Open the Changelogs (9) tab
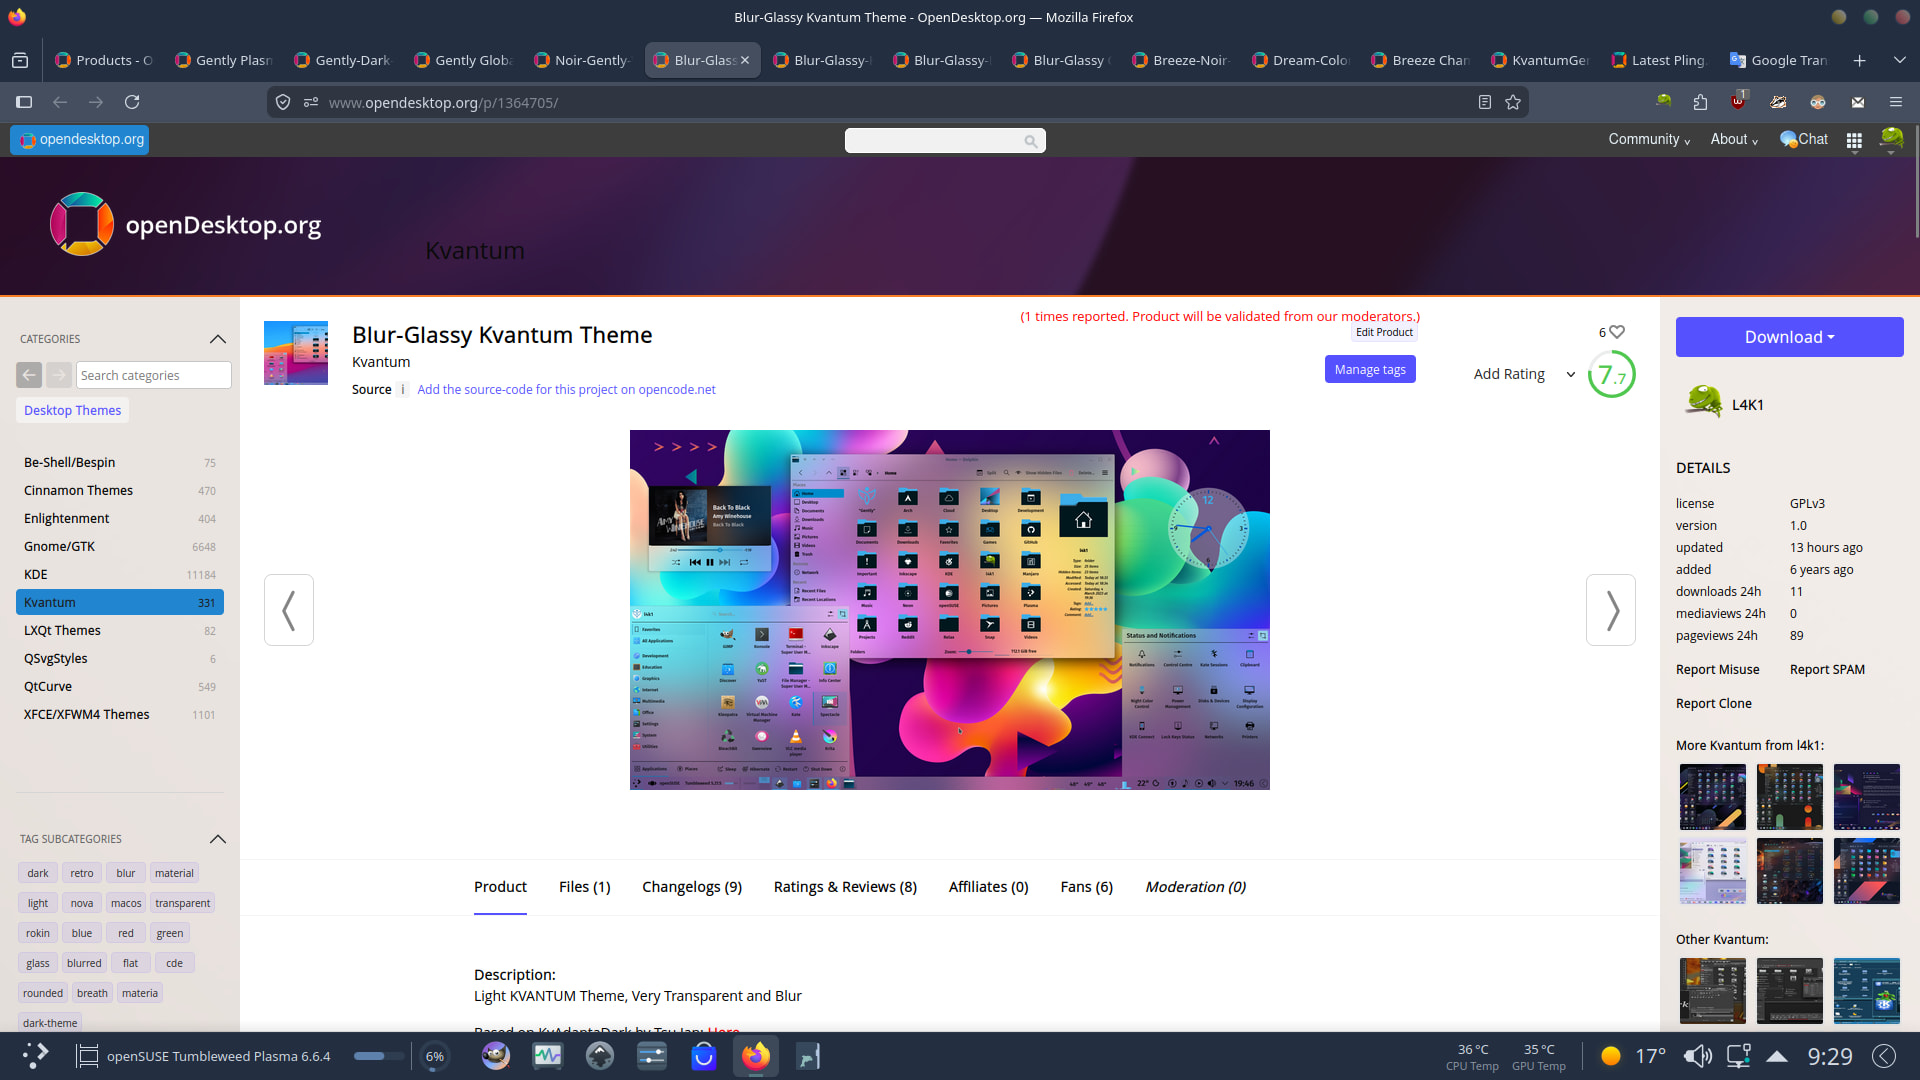This screenshot has height=1080, width=1920. click(691, 887)
